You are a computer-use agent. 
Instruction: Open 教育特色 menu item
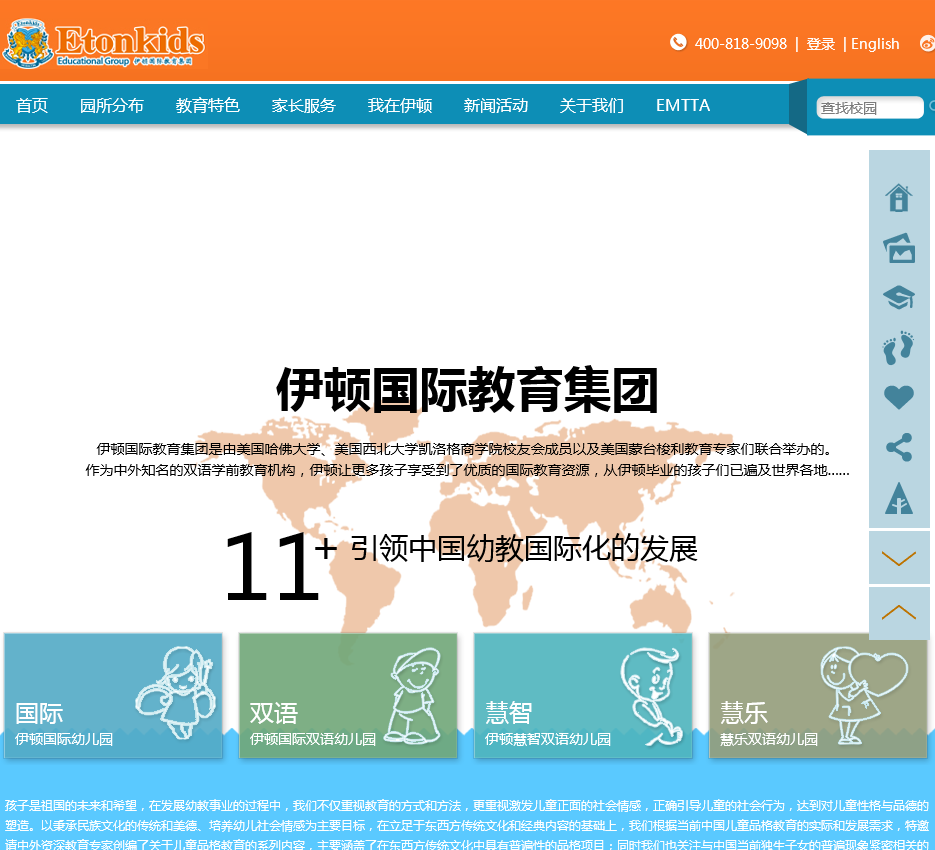click(208, 106)
